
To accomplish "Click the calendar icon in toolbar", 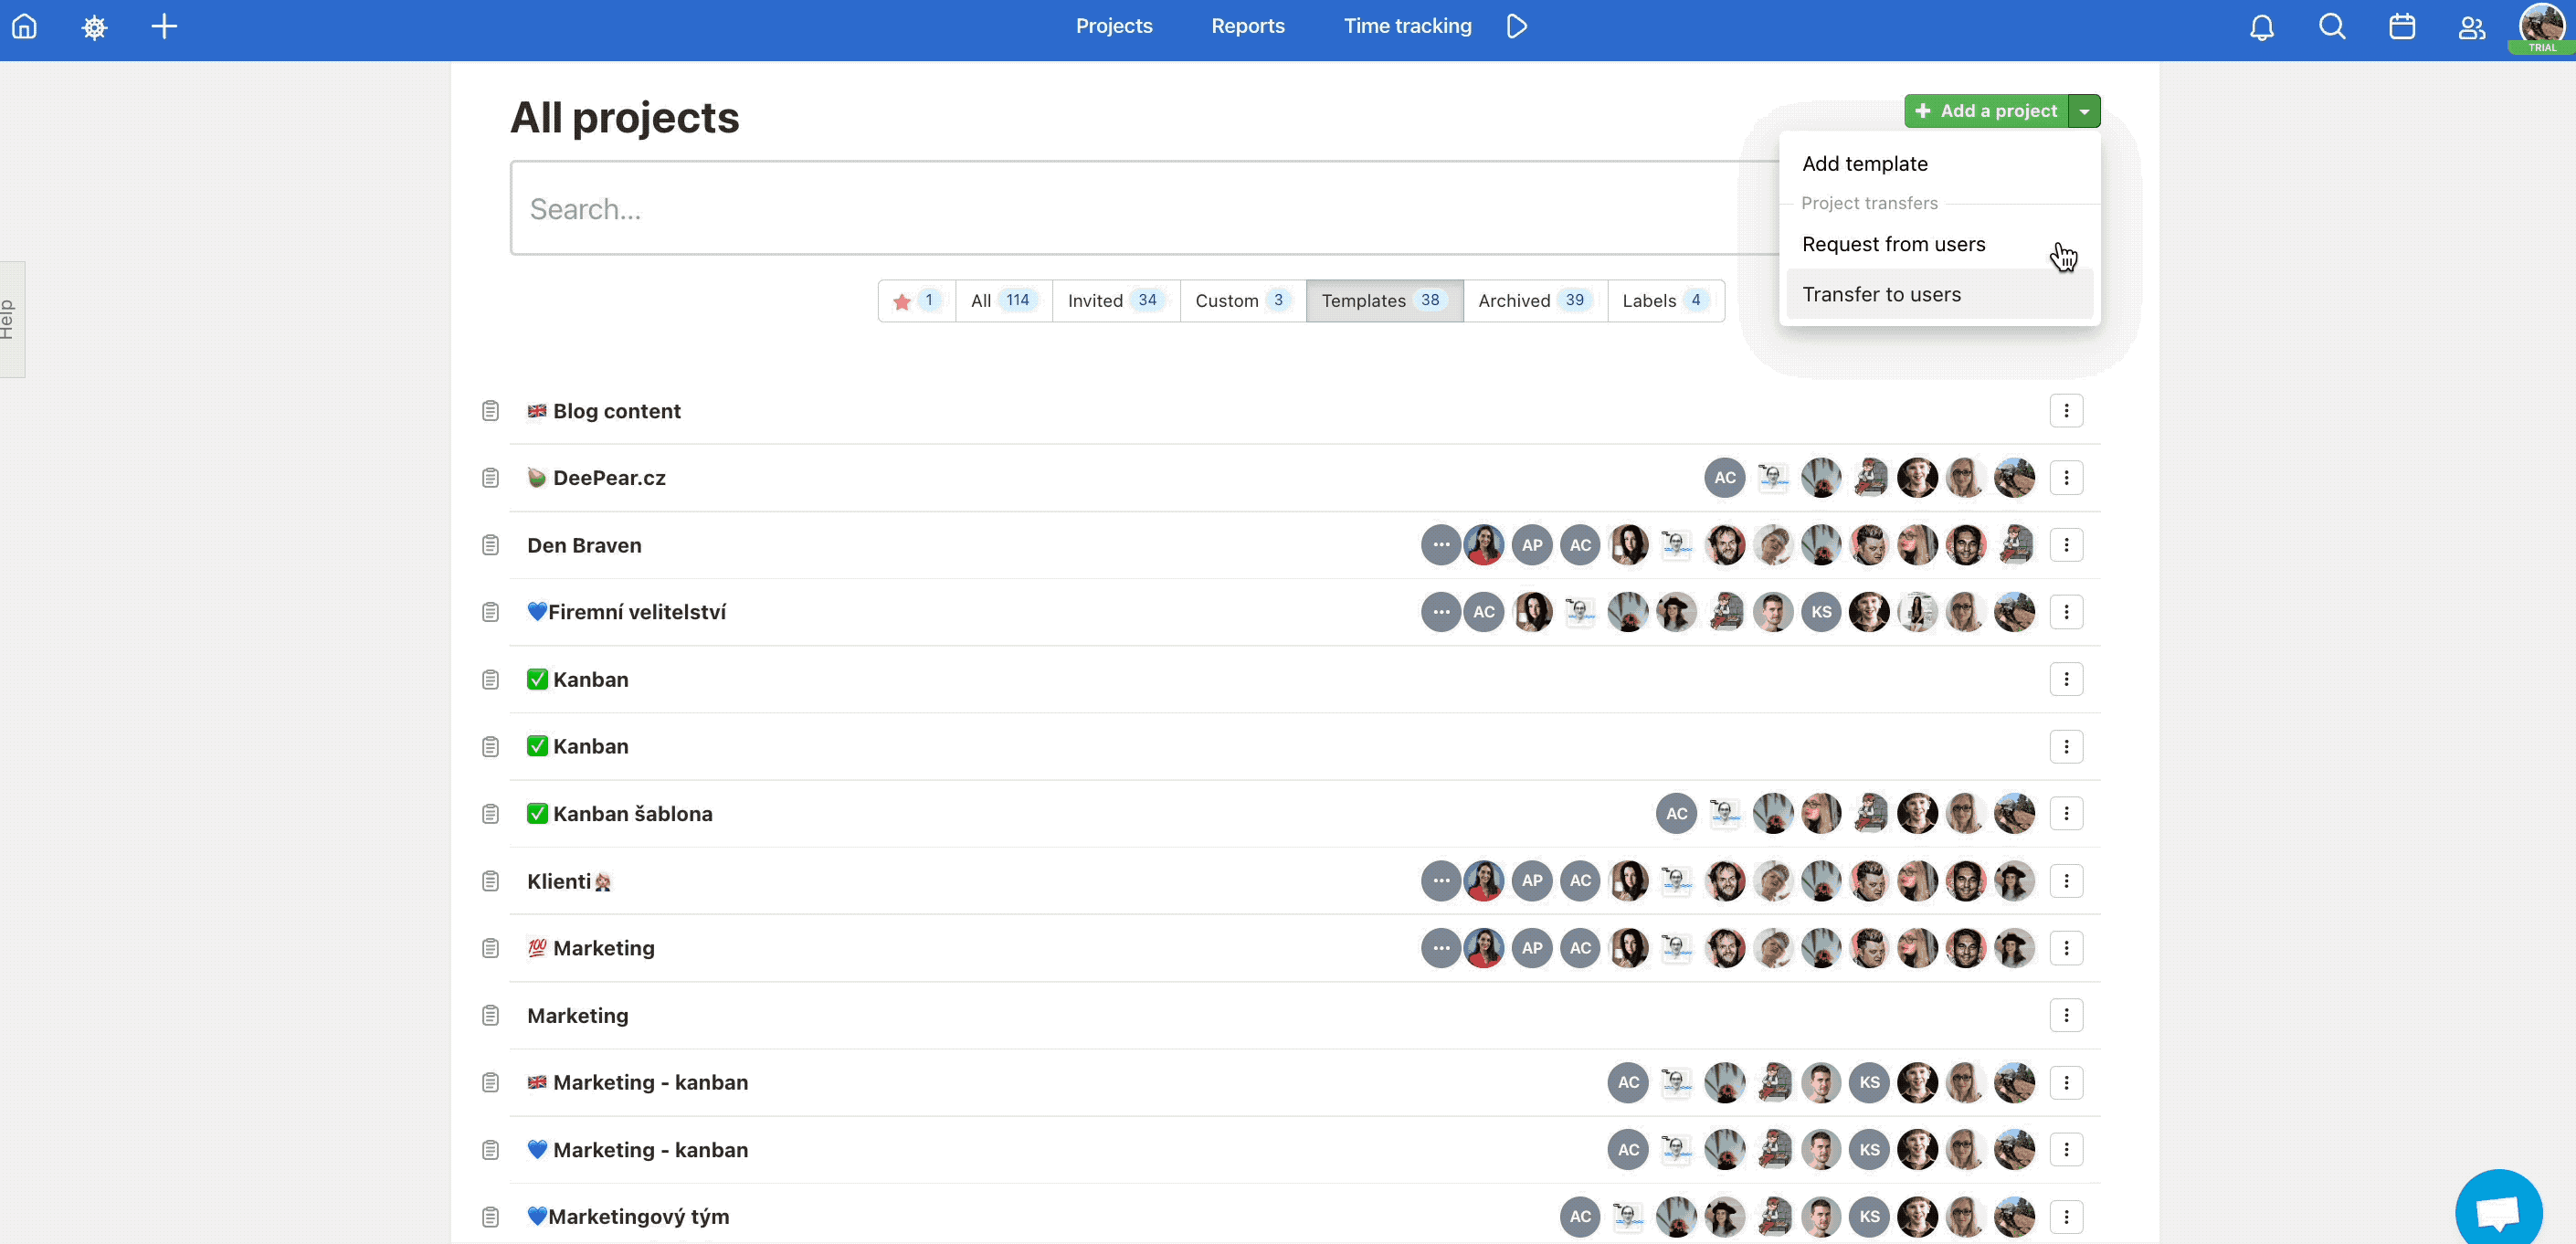I will [x=2402, y=26].
